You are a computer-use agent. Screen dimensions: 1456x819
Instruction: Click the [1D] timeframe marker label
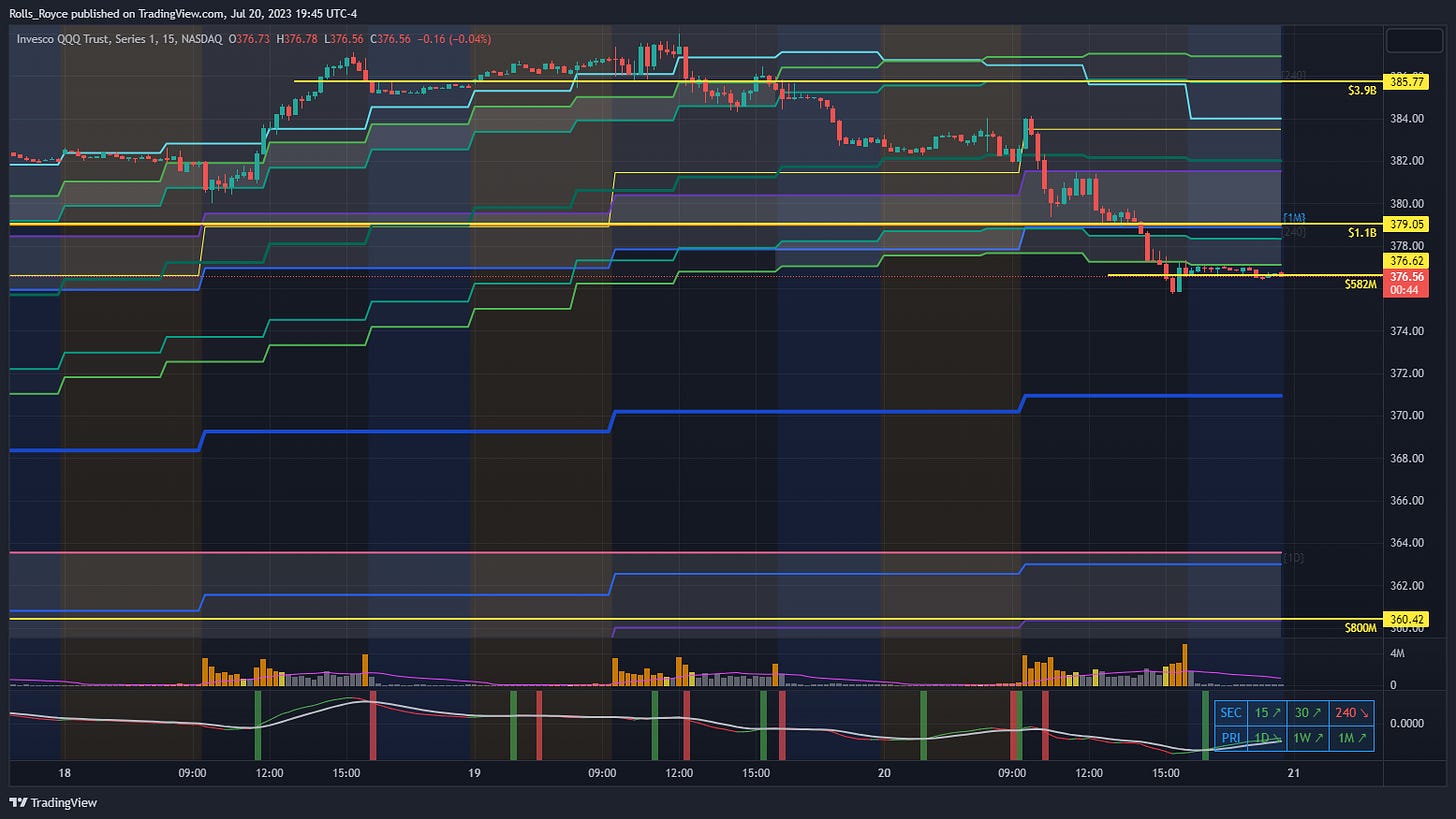[1293, 557]
